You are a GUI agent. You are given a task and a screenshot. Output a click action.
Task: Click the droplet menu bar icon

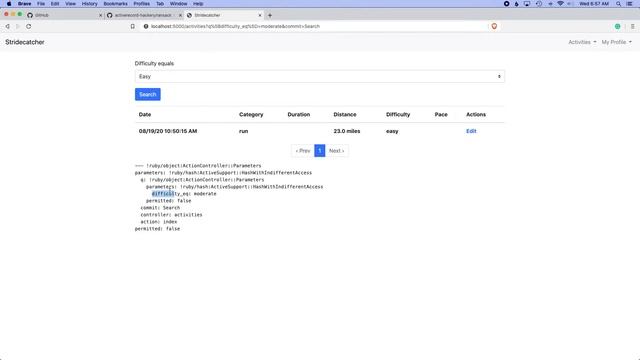click(x=516, y=4)
